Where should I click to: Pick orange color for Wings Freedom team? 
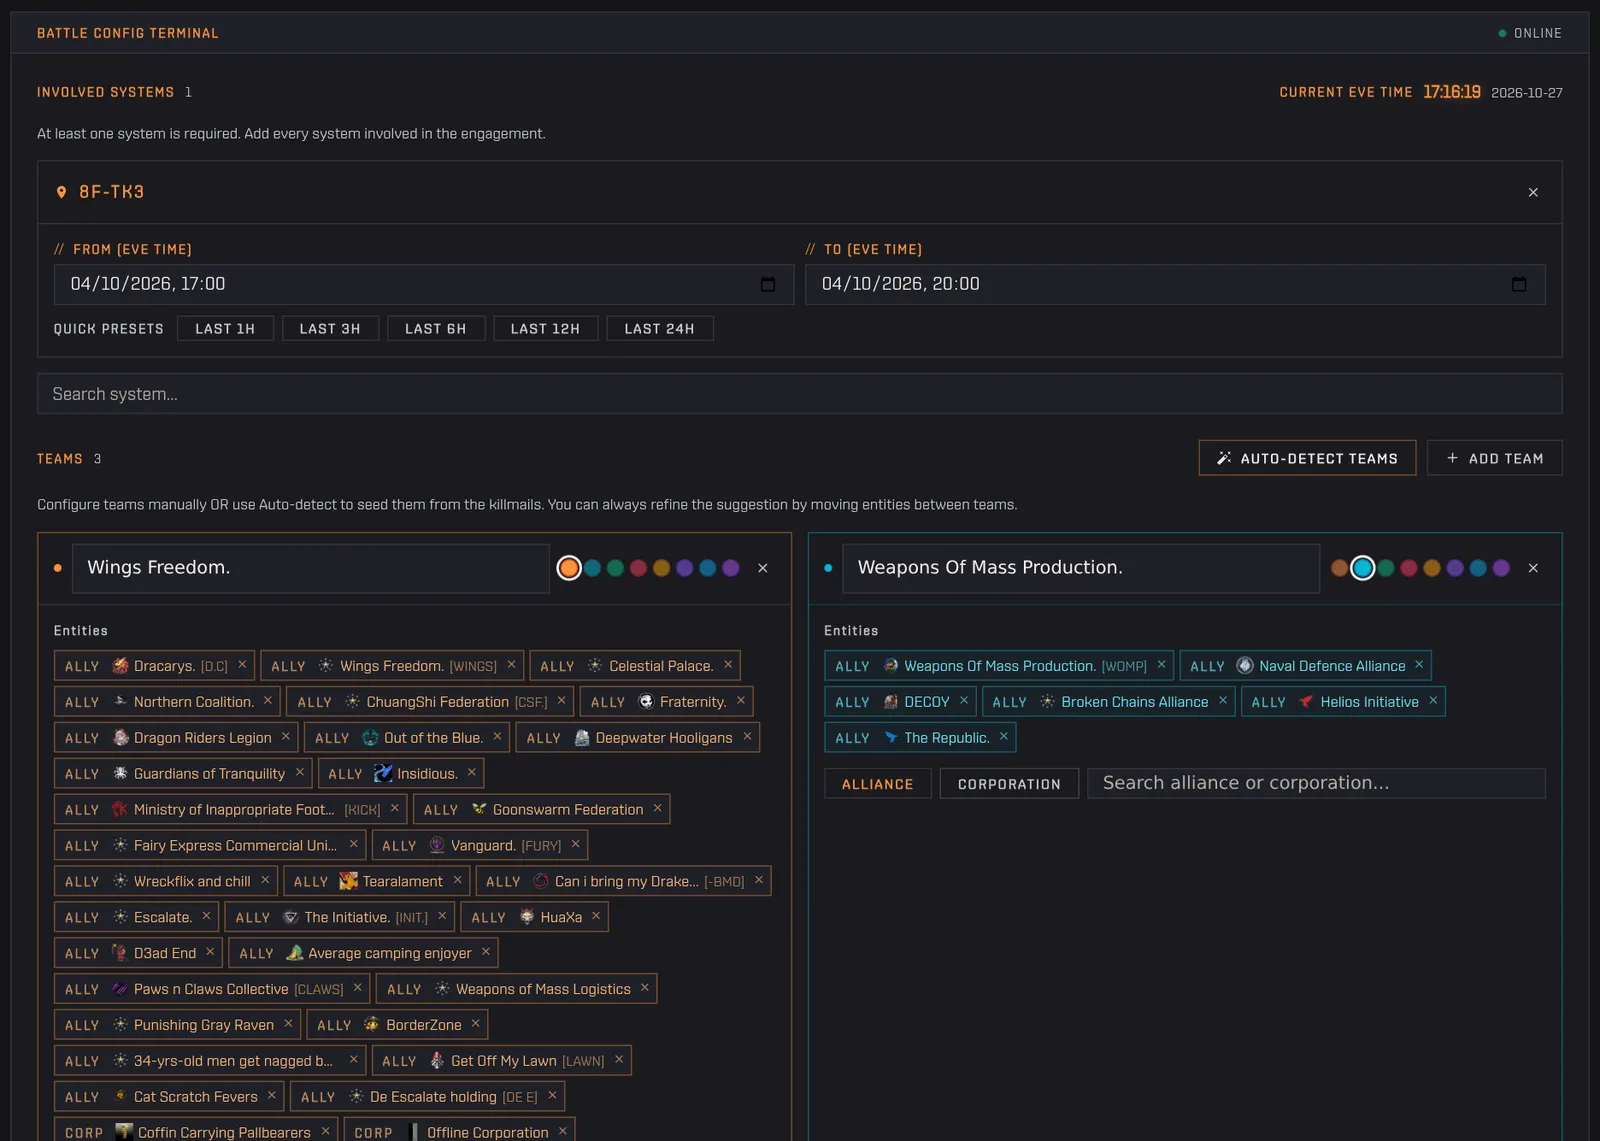point(569,568)
